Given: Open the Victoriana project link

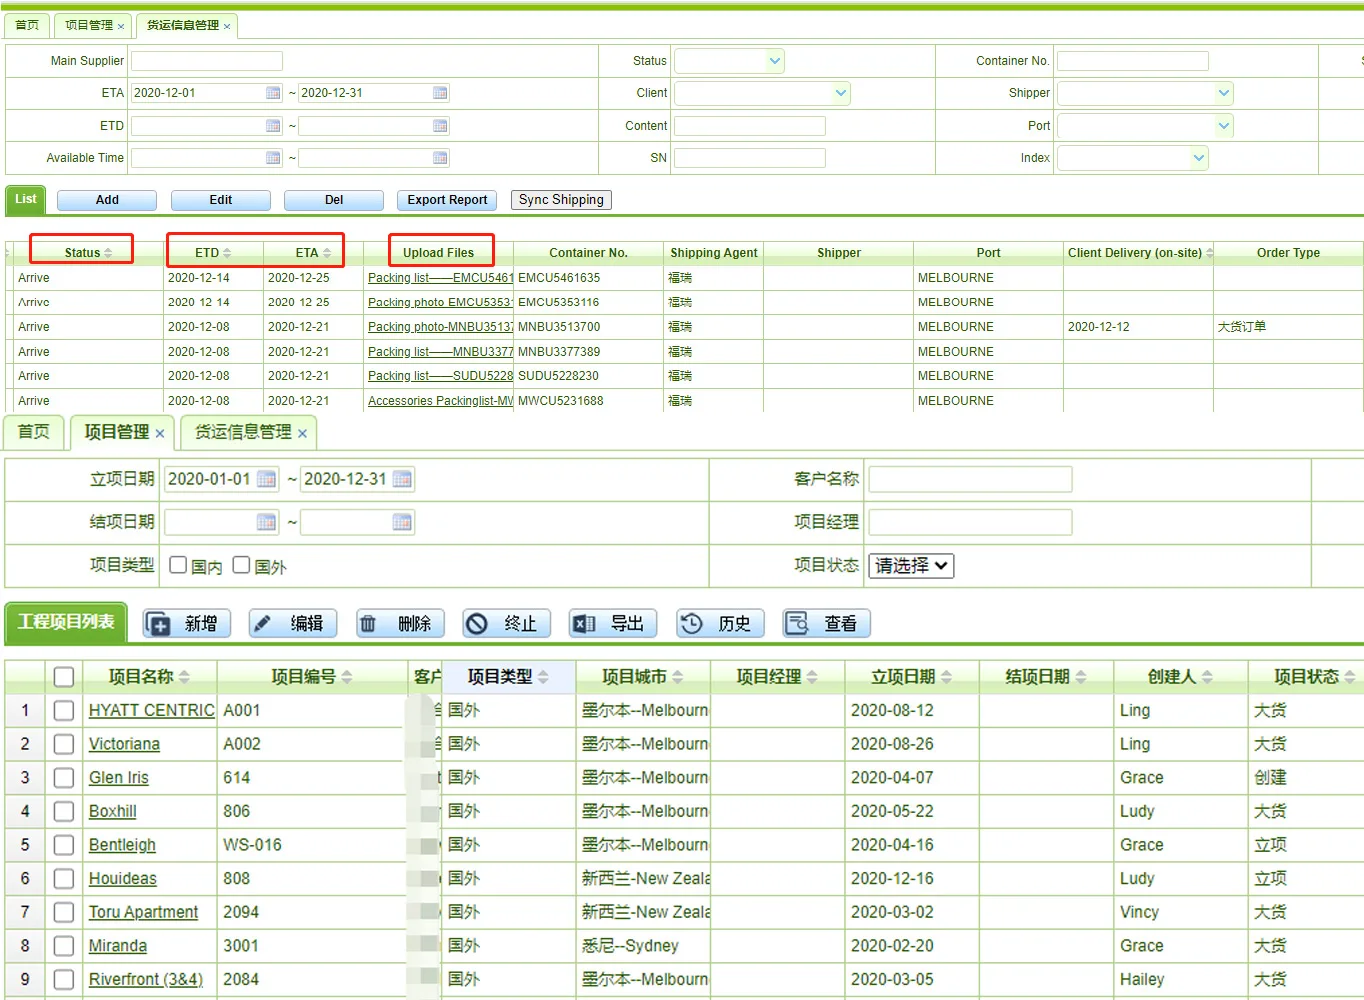Looking at the screenshot, I should click(124, 744).
